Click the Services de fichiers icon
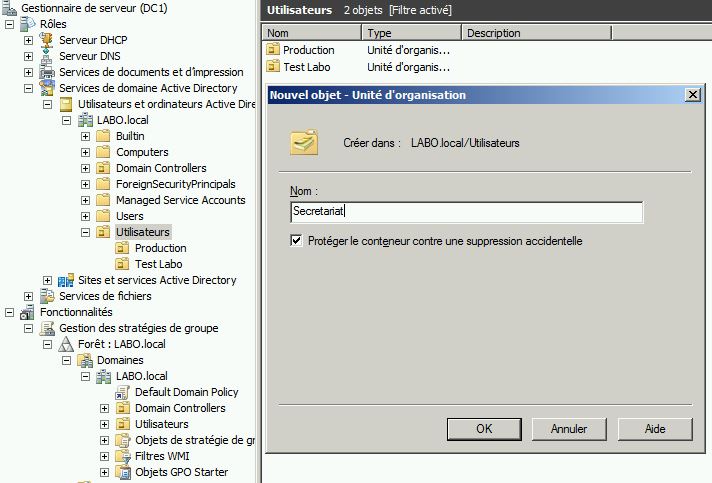 tap(47, 296)
